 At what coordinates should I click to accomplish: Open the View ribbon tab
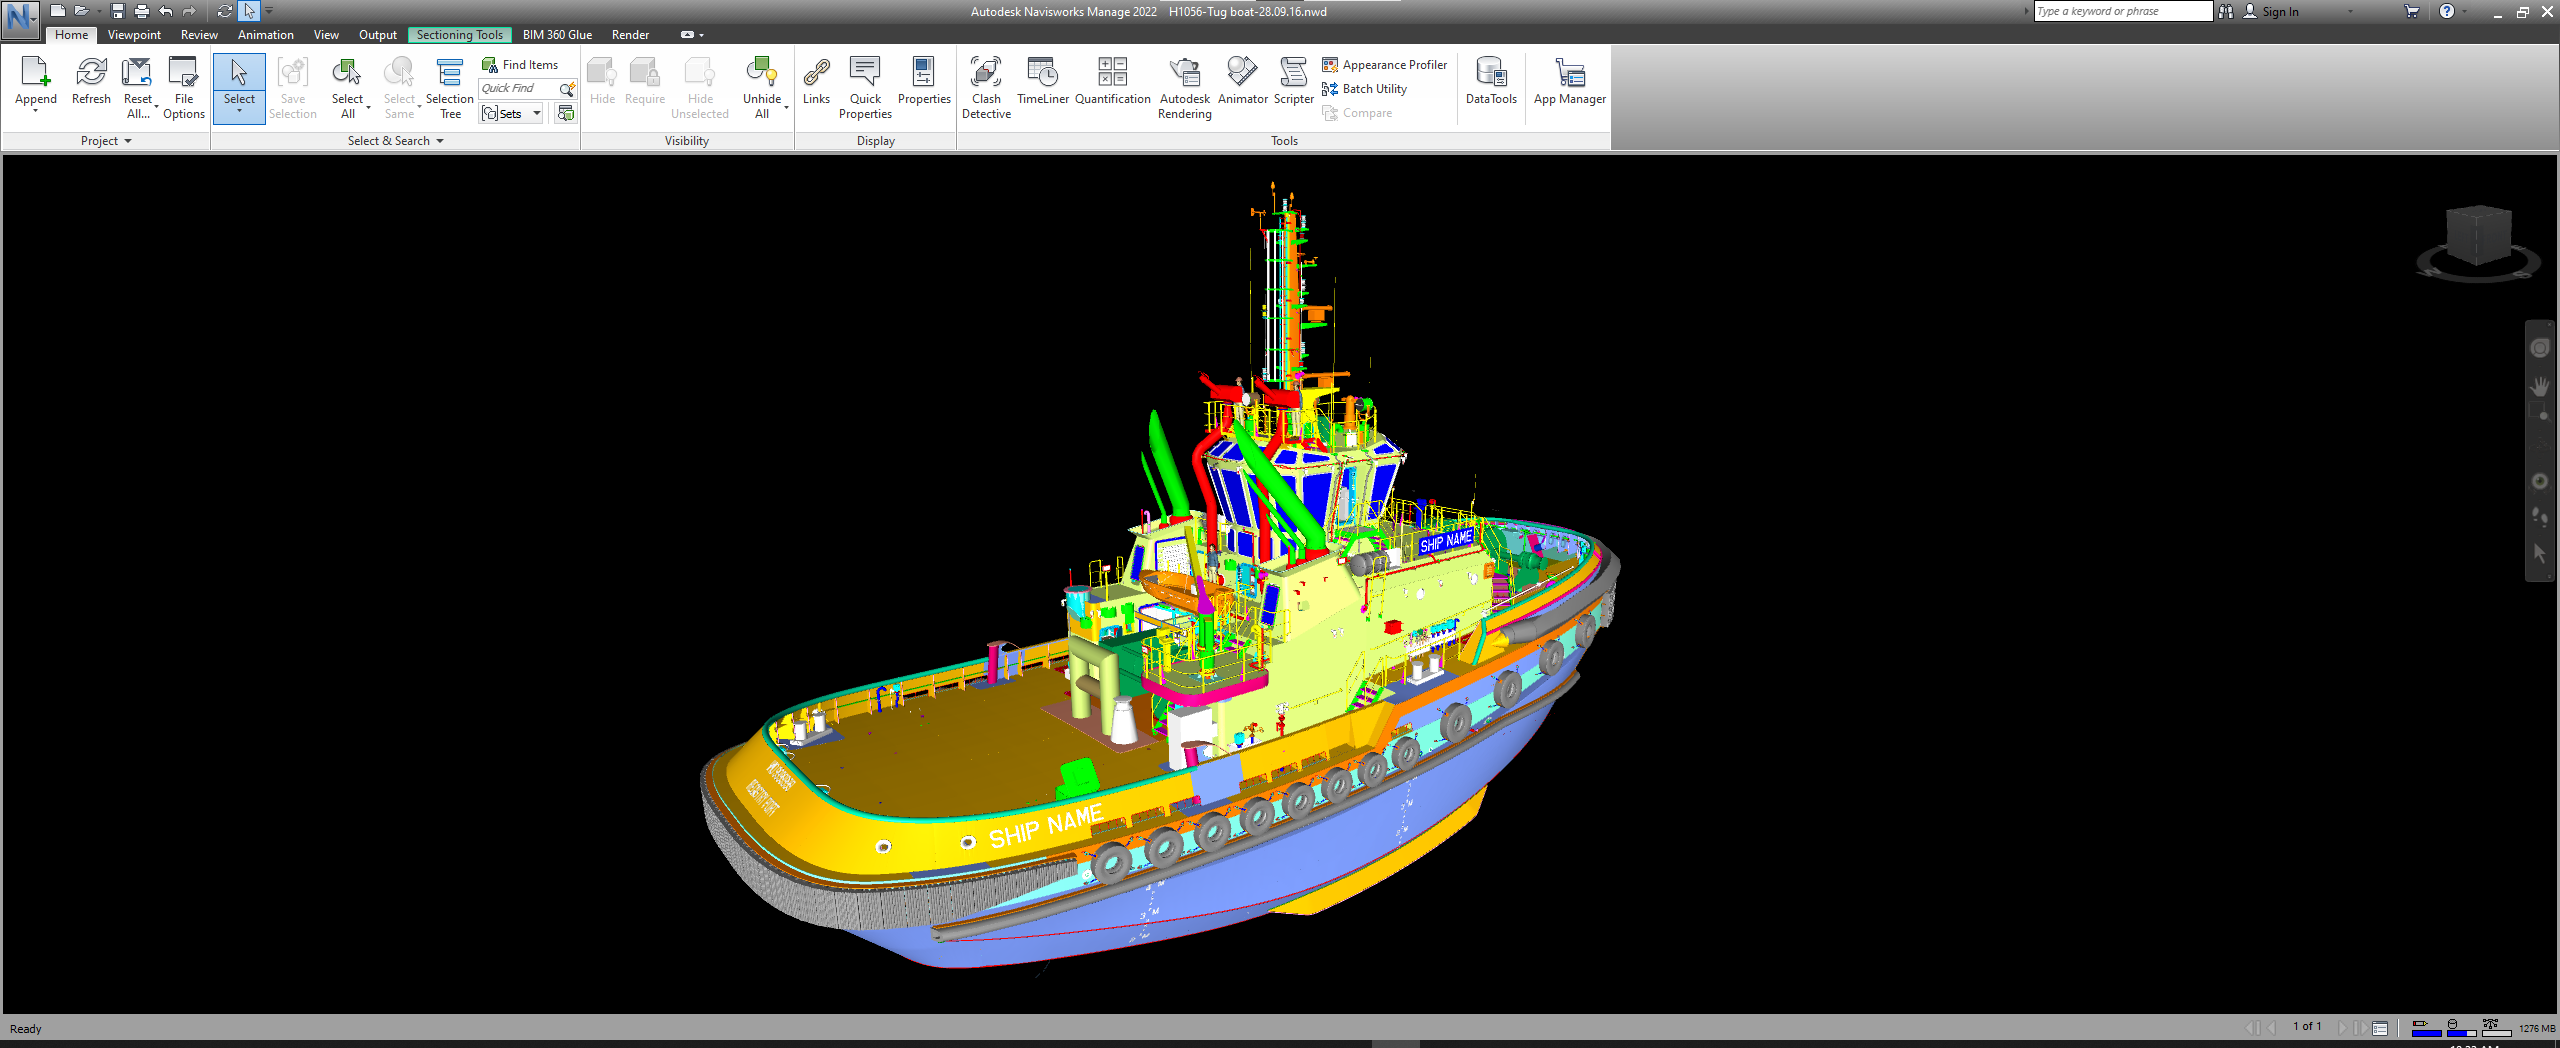[326, 35]
